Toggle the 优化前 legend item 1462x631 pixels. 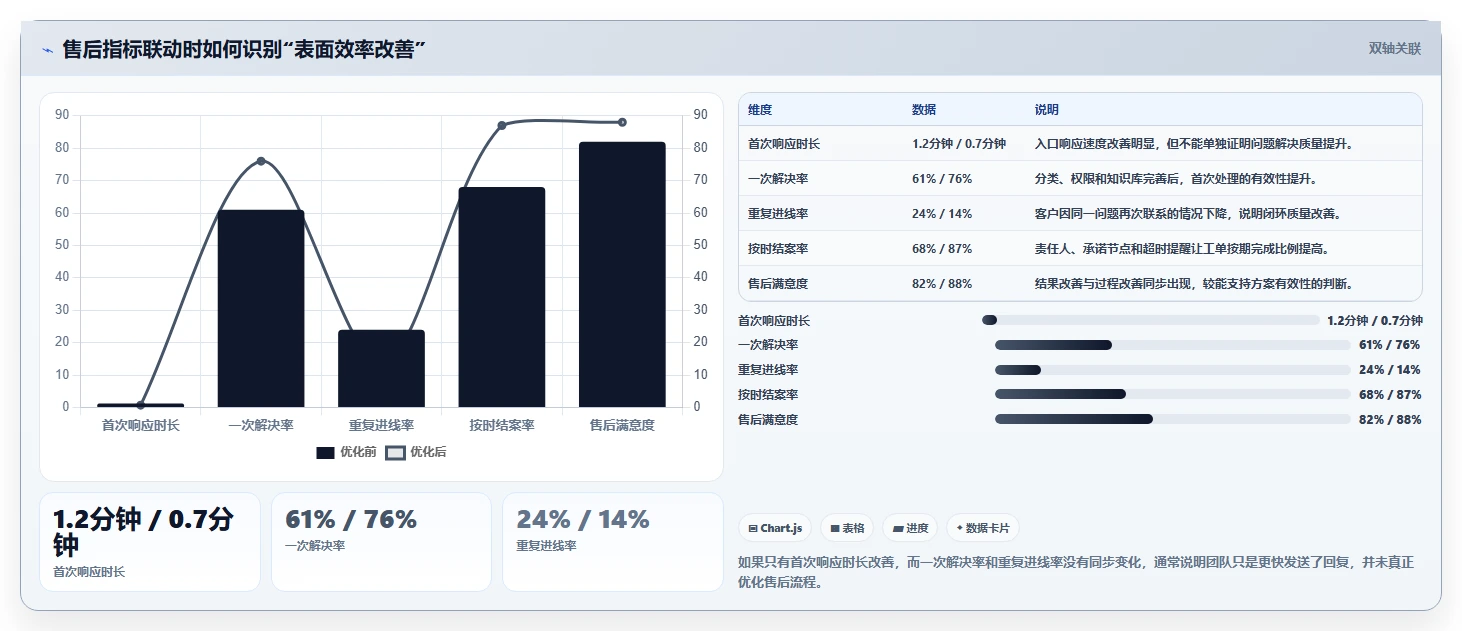(346, 452)
